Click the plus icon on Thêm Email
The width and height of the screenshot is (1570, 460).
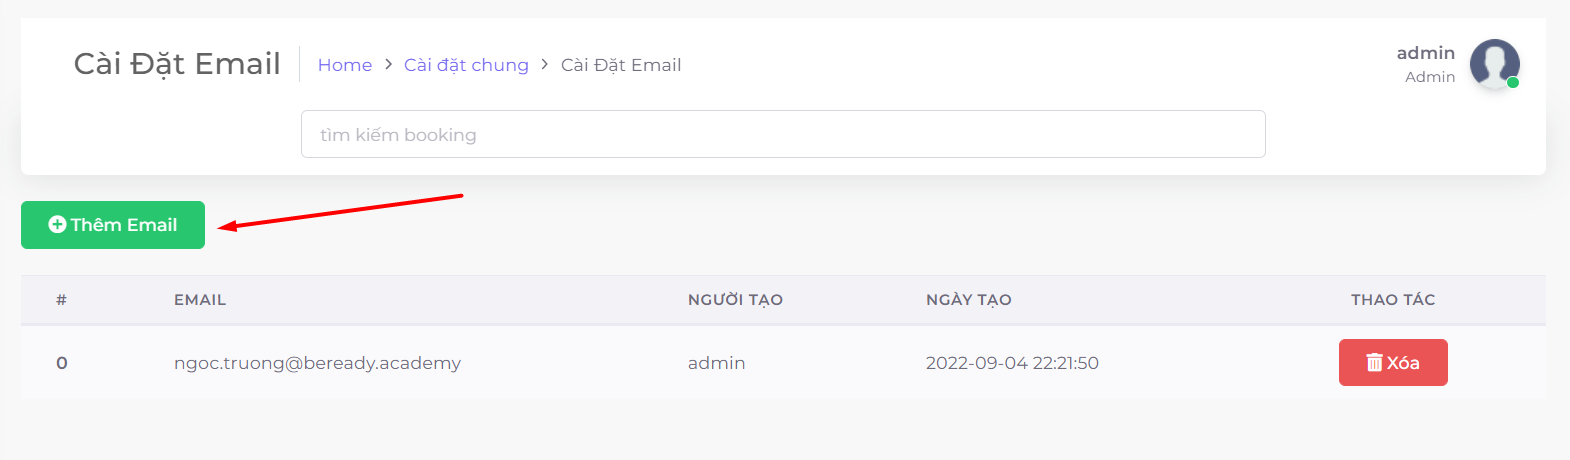point(57,225)
